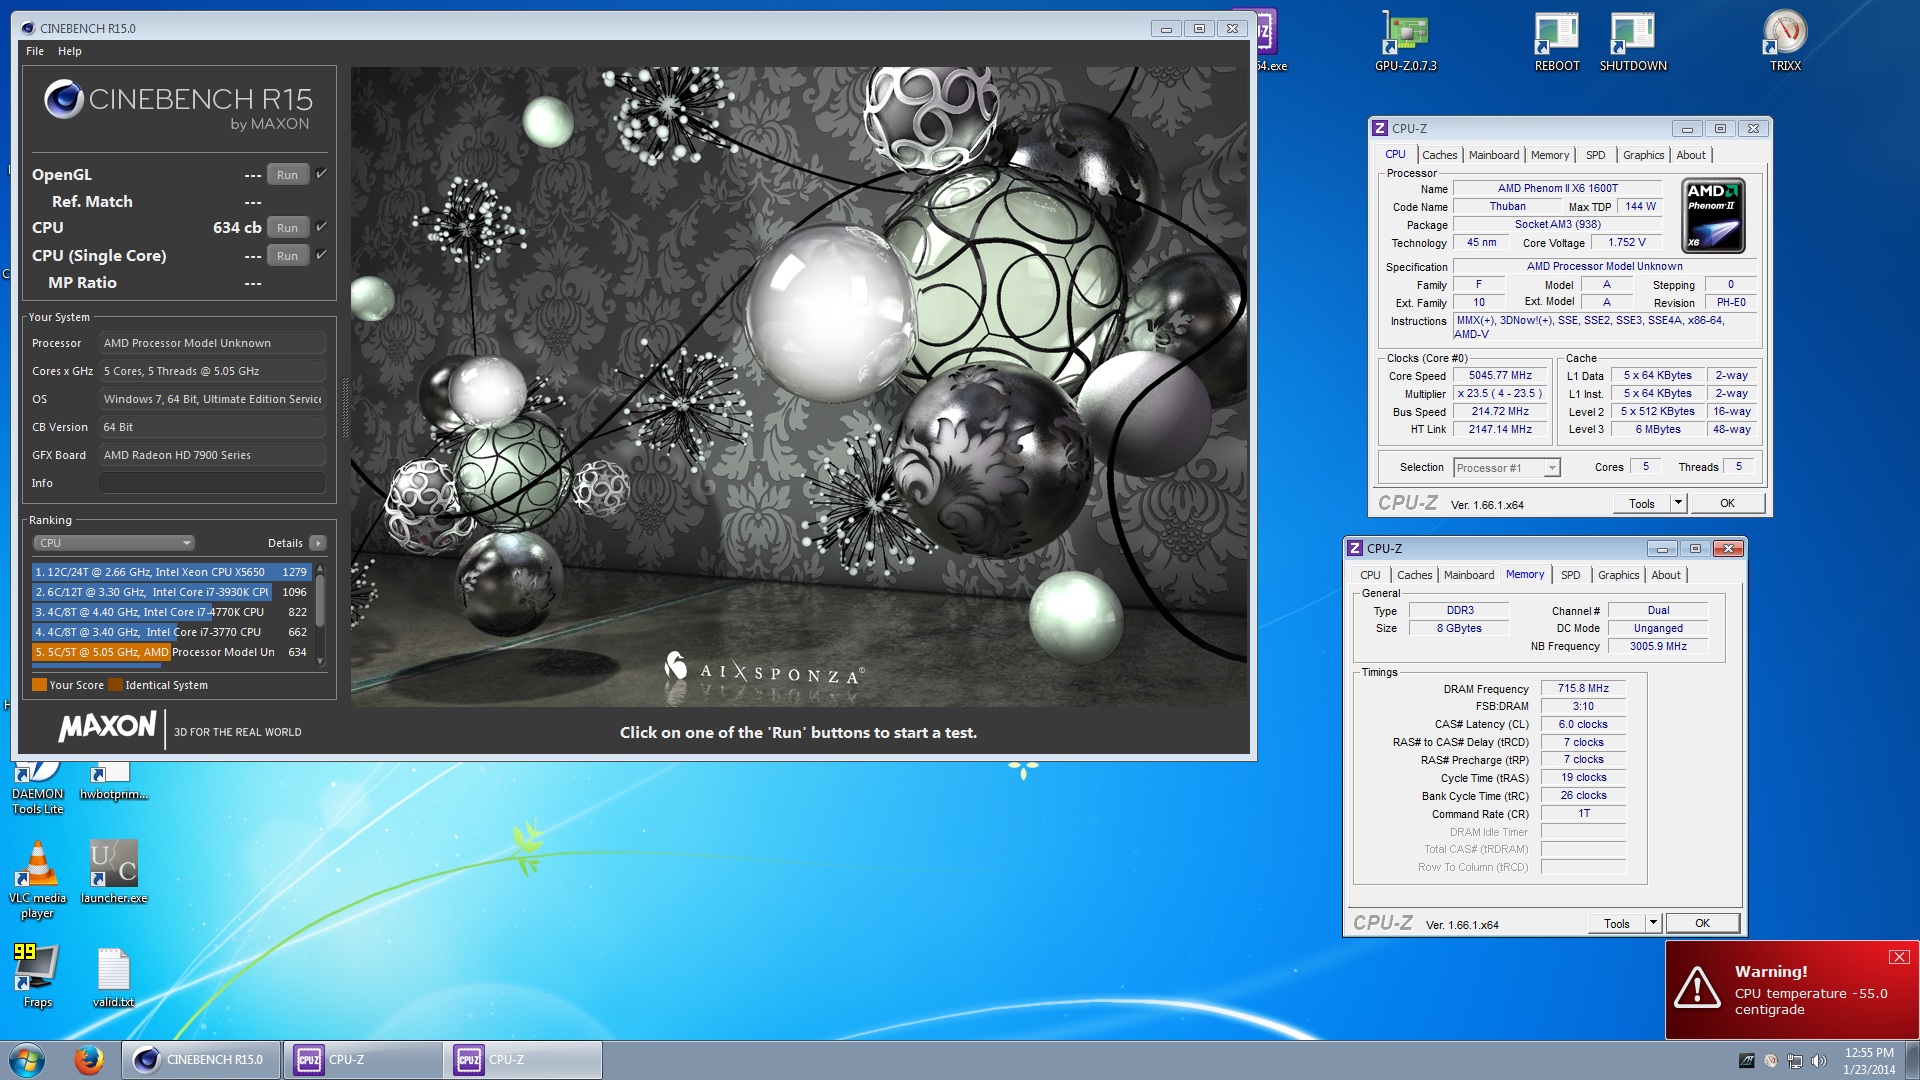Open launcher.exe desktop shortcut
Screen dimensions: 1920x1080
113,872
